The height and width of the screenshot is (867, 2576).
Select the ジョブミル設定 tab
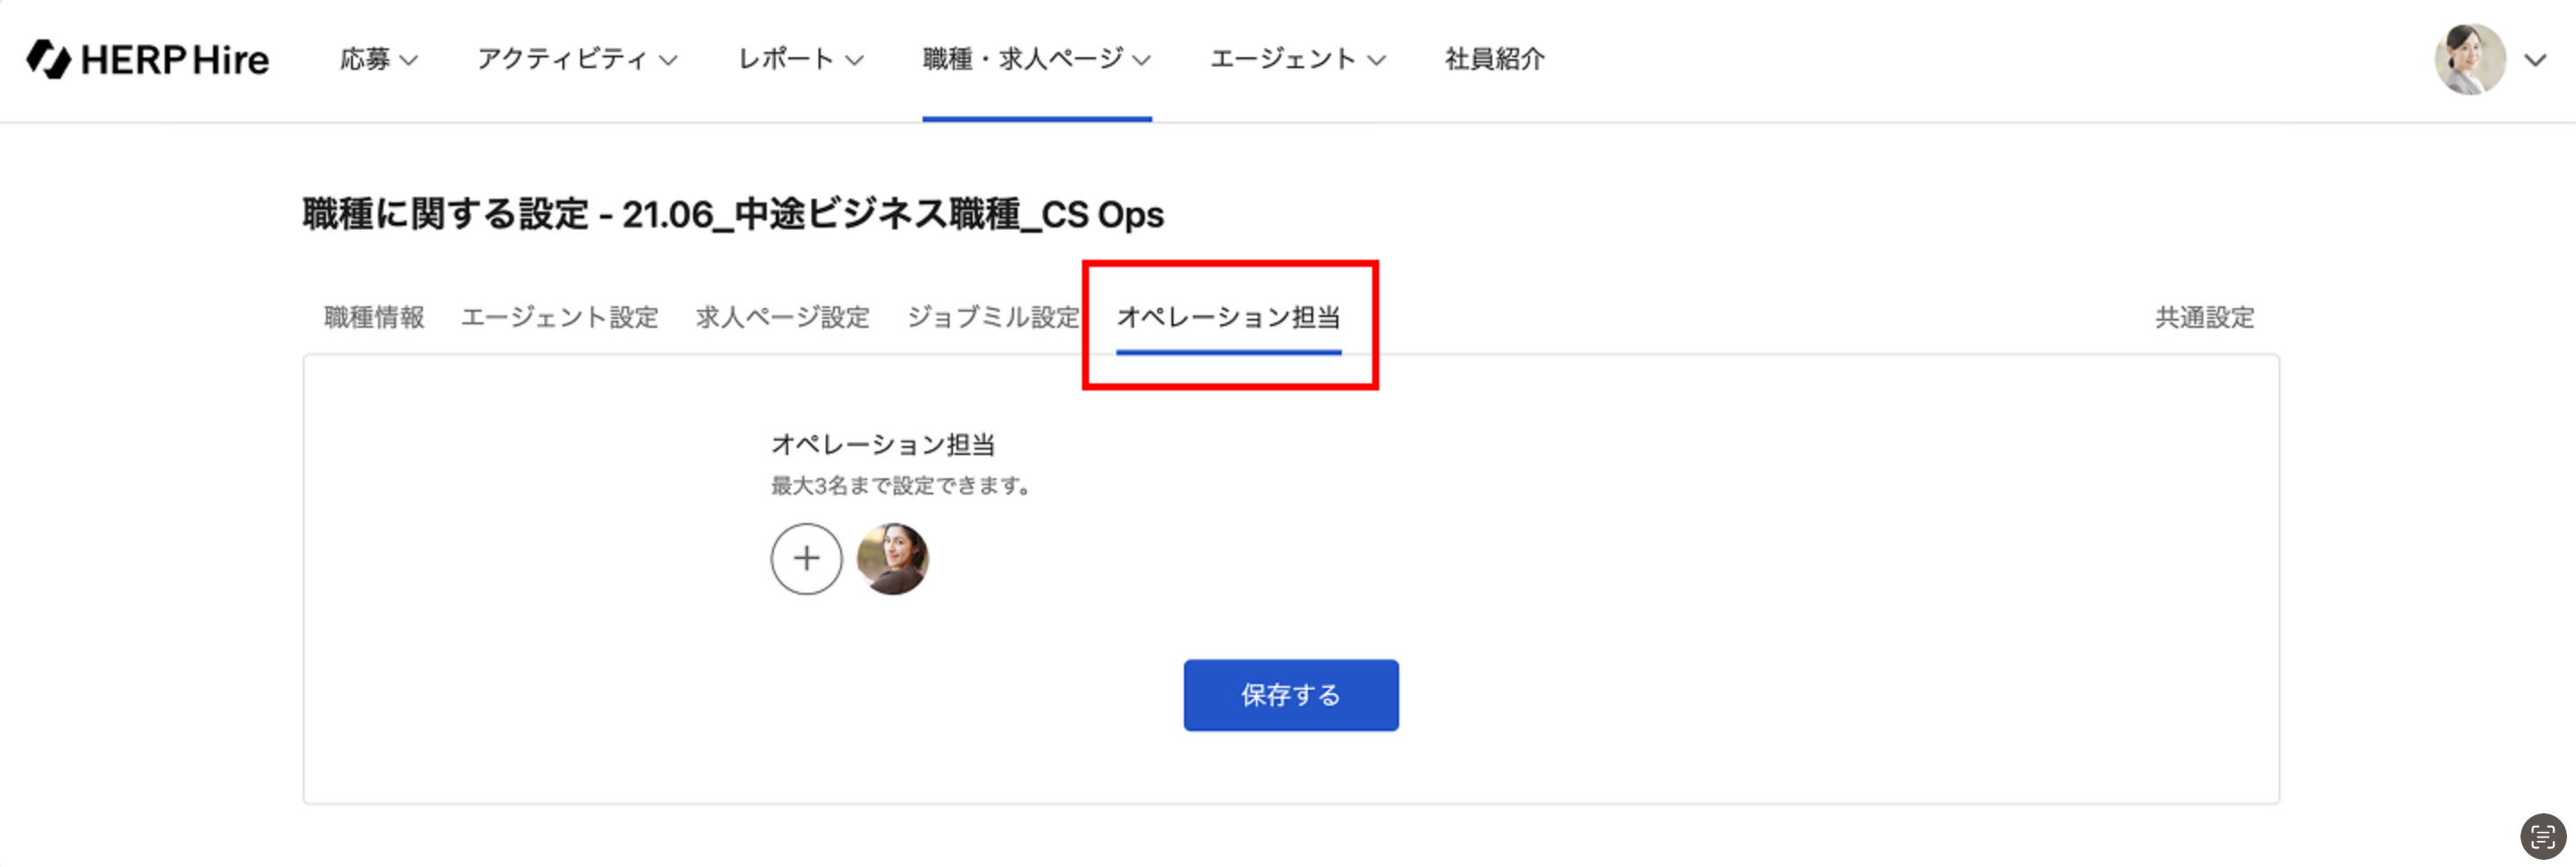(x=992, y=318)
